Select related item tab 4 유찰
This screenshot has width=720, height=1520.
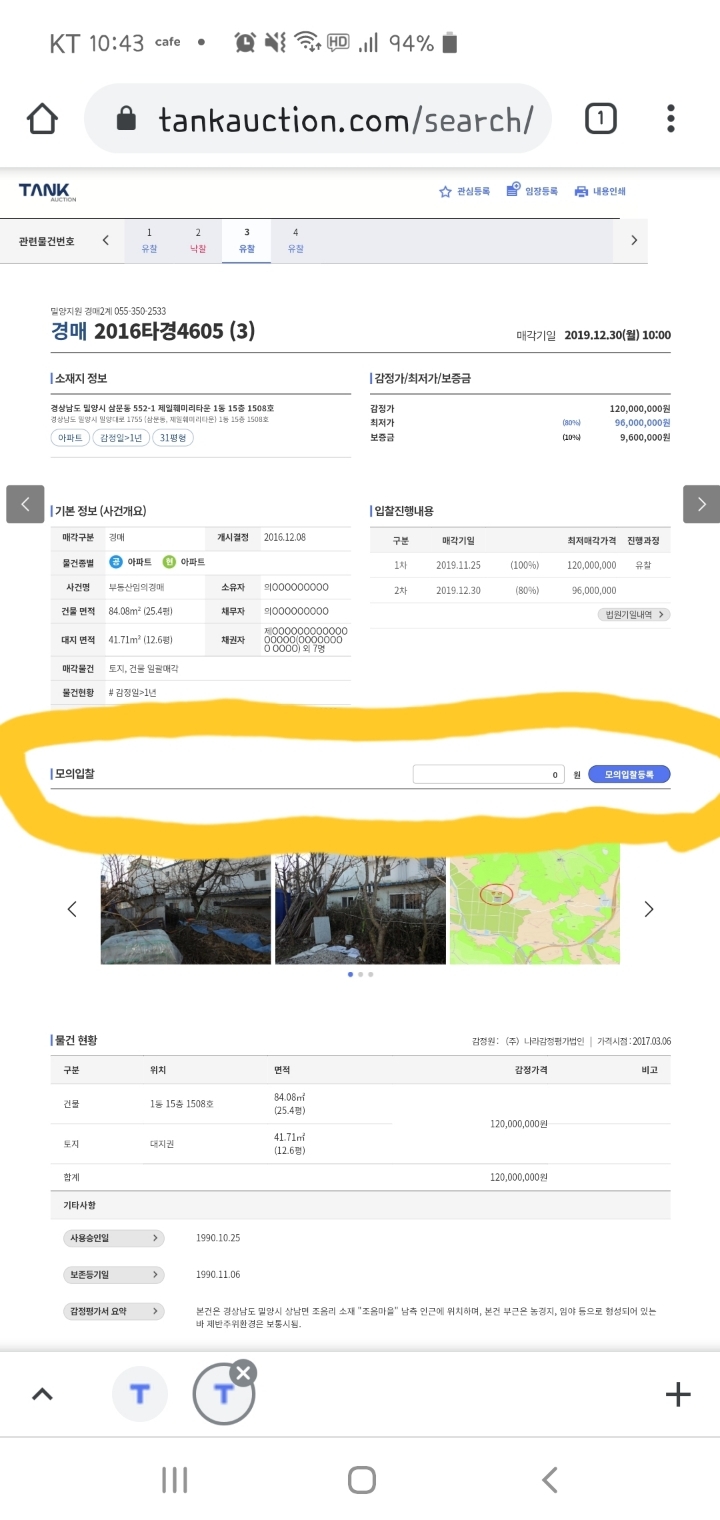(x=295, y=240)
